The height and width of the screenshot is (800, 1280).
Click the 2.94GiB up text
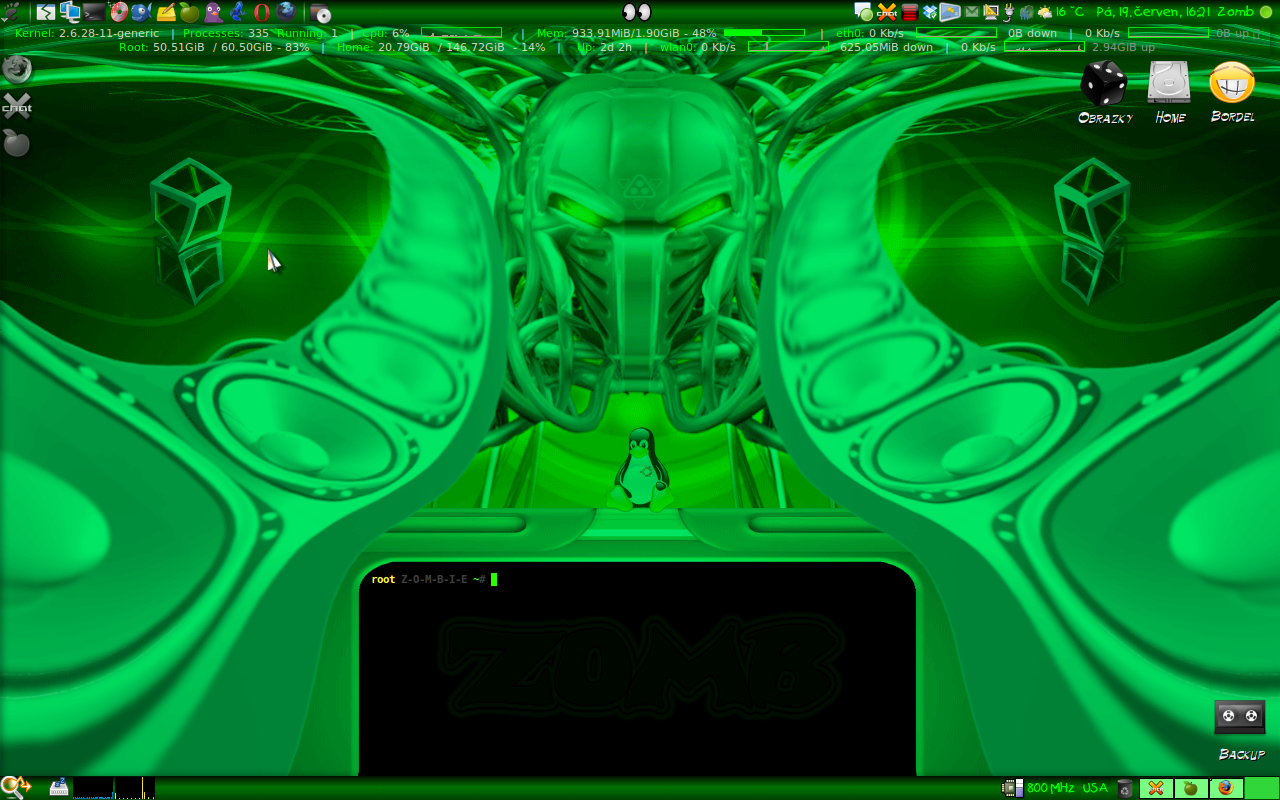(1123, 48)
